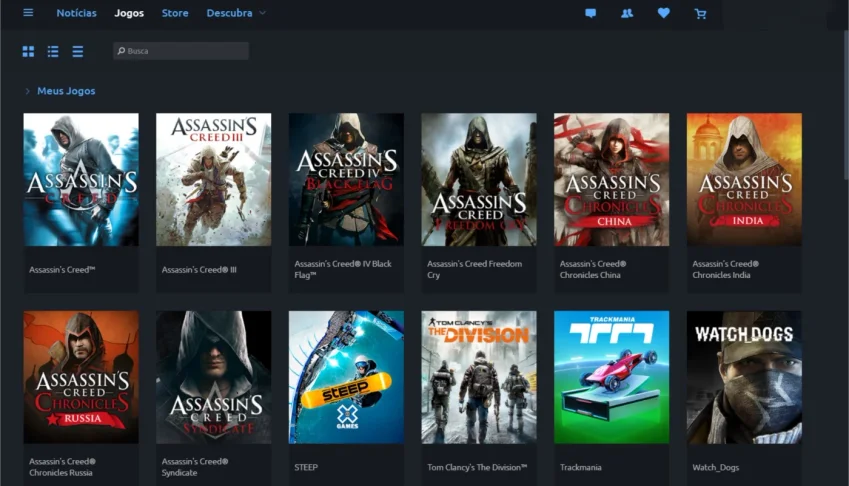Click "Tom Clancy's The Division™" label
Viewport: 849px width, 486px height.
click(x=477, y=467)
